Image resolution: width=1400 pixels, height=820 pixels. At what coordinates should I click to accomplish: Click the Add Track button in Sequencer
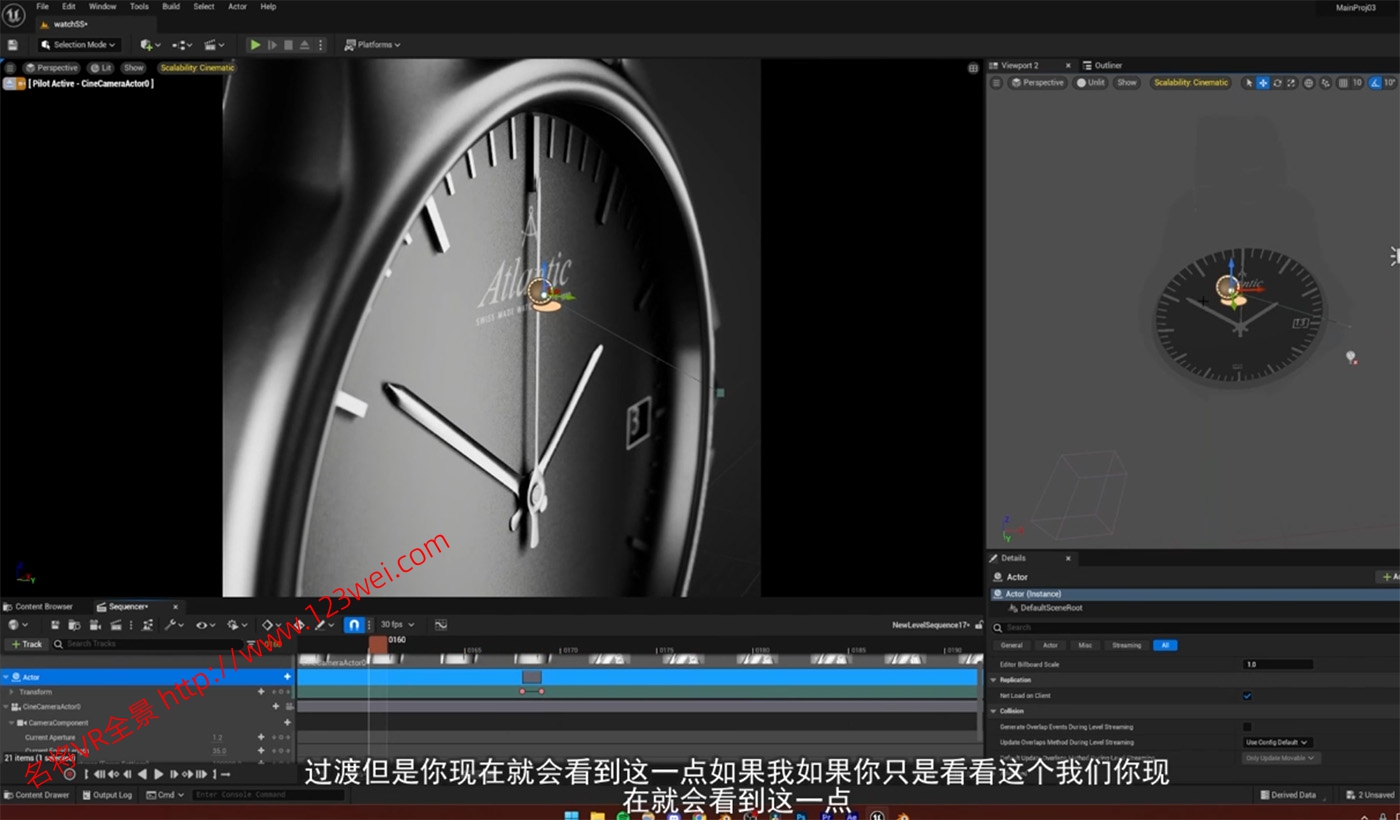point(27,643)
